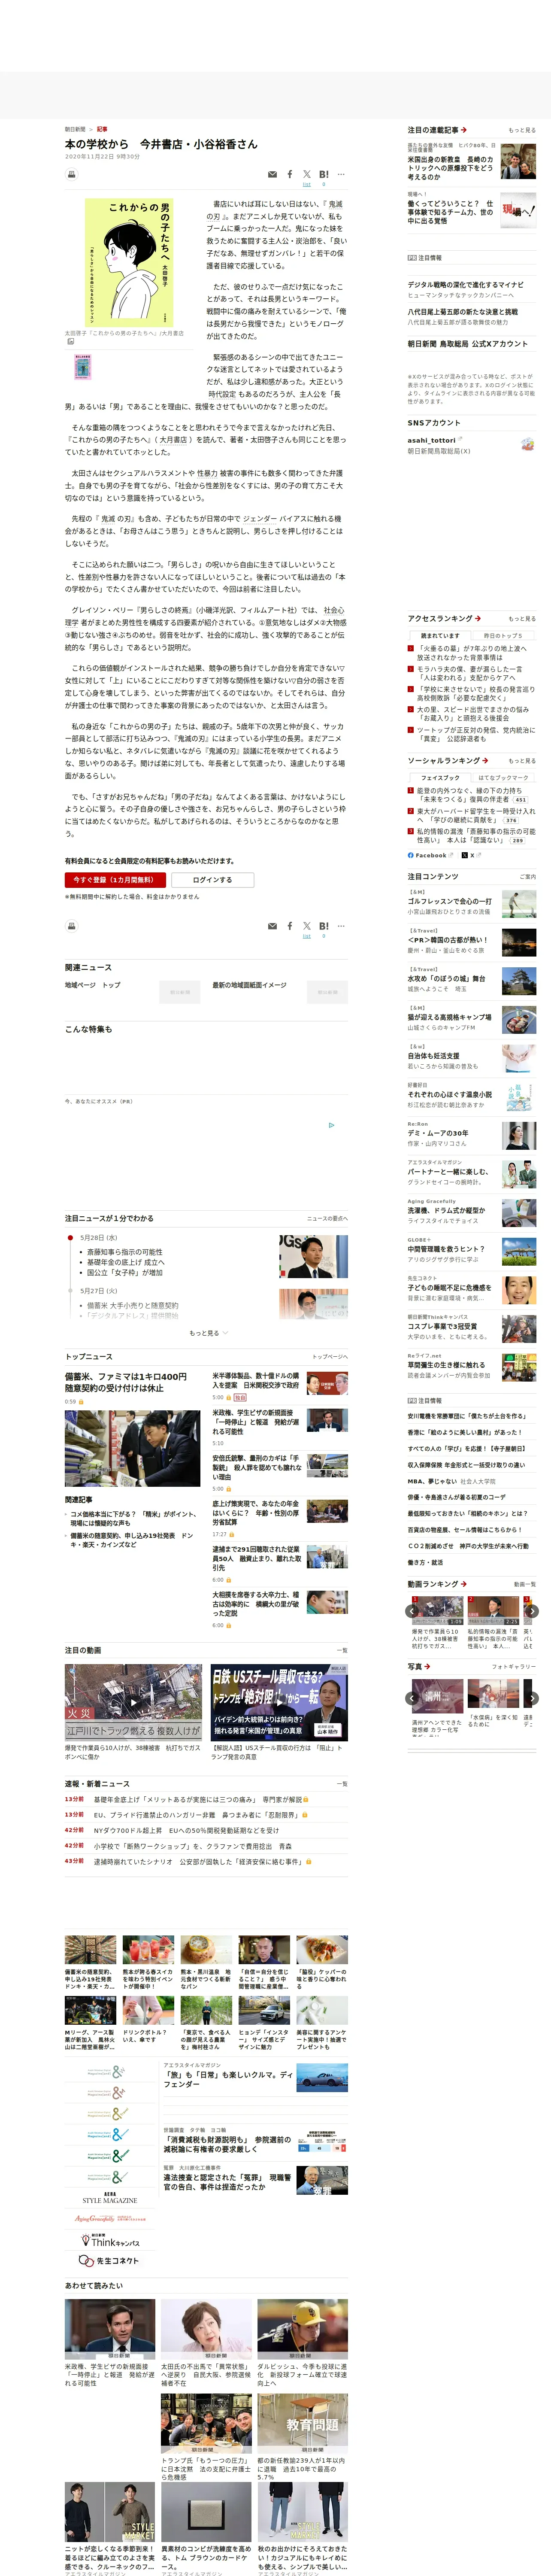Share on Facebook icon below the article
Viewport: 551px width, 2576px height.
tap(290, 926)
